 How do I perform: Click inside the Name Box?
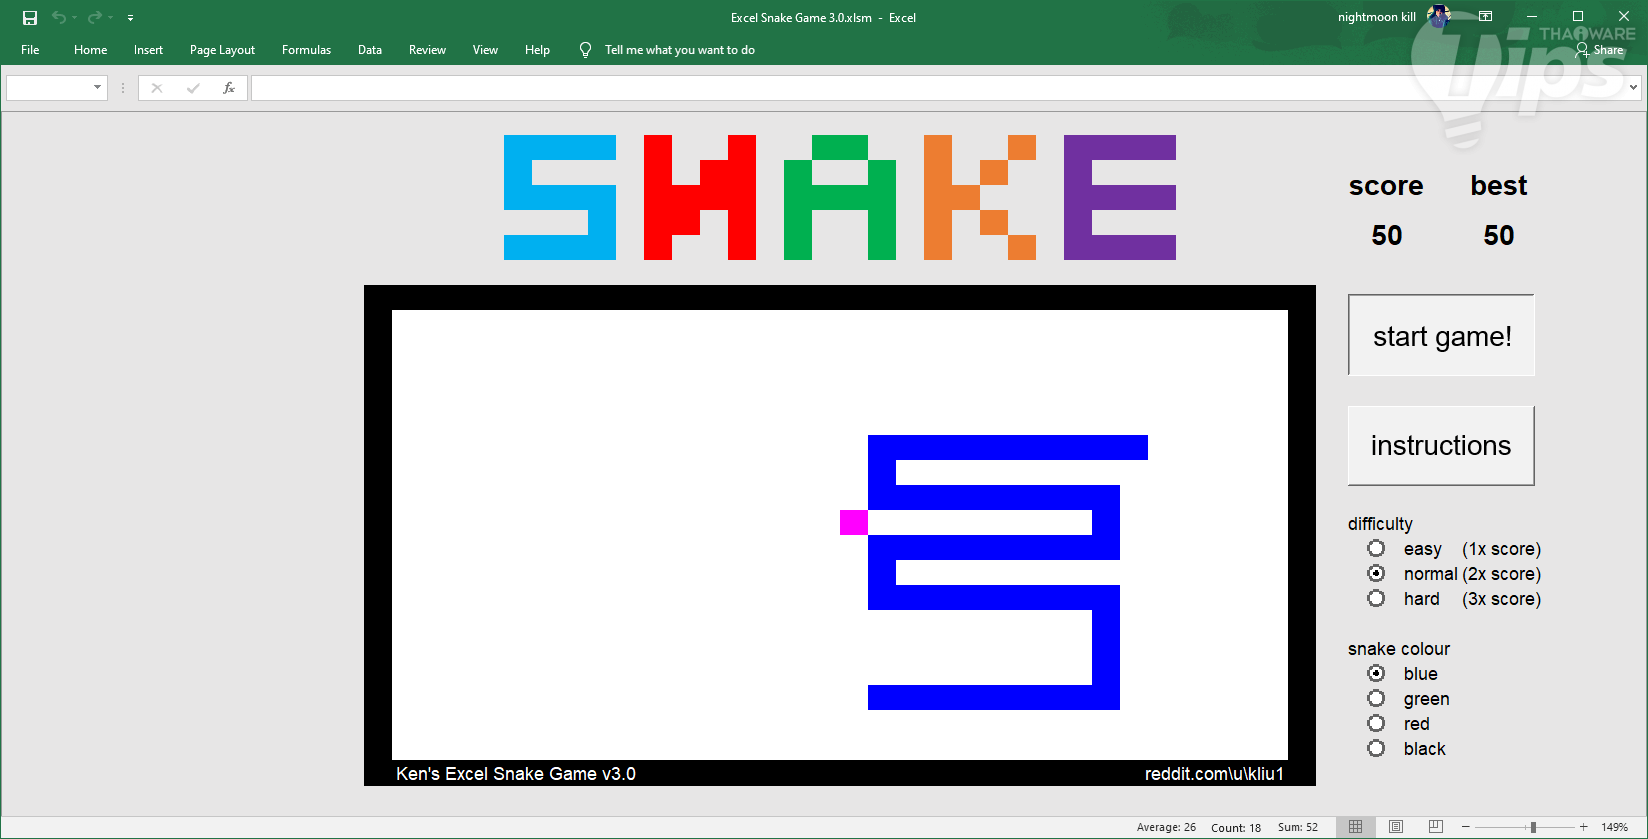49,88
